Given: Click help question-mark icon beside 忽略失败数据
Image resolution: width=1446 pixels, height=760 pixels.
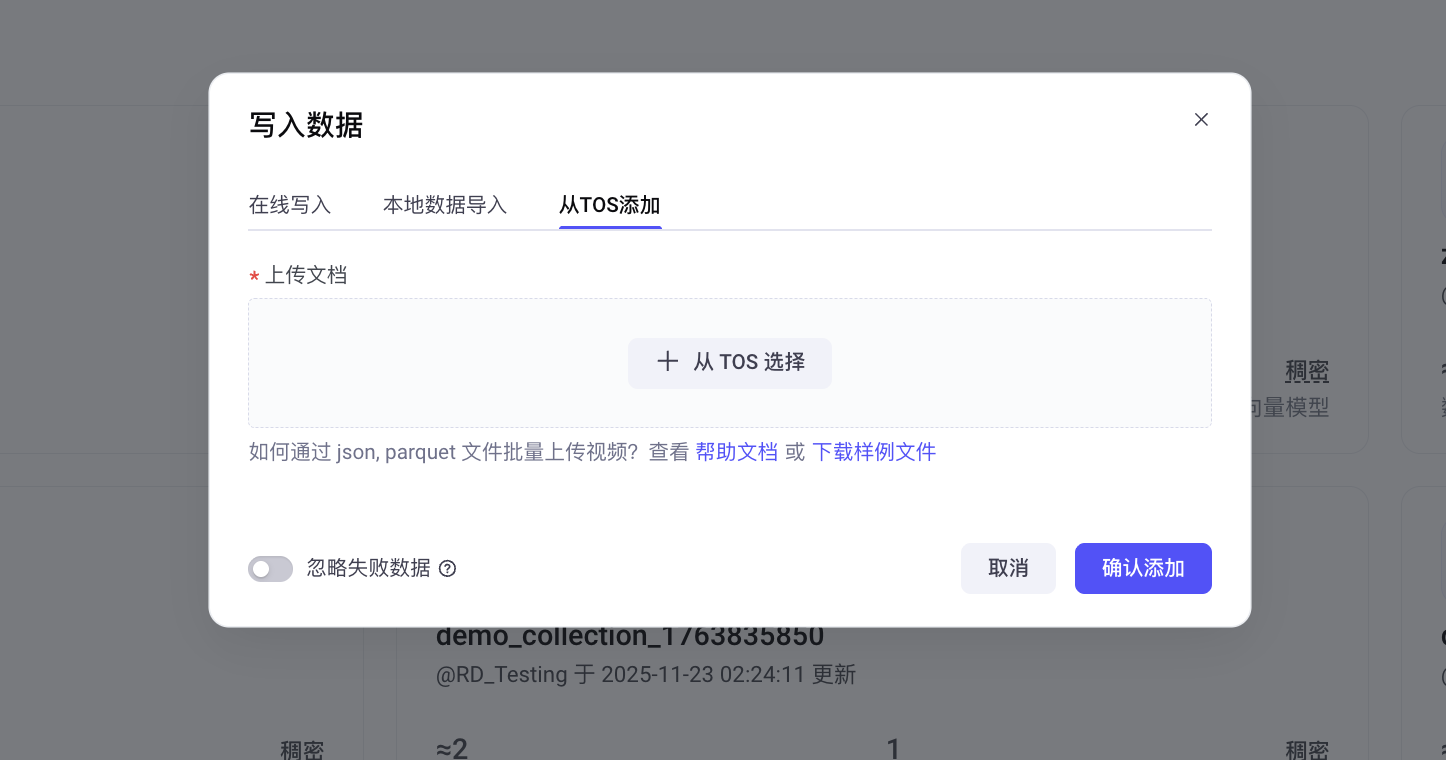Looking at the screenshot, I should click(448, 569).
